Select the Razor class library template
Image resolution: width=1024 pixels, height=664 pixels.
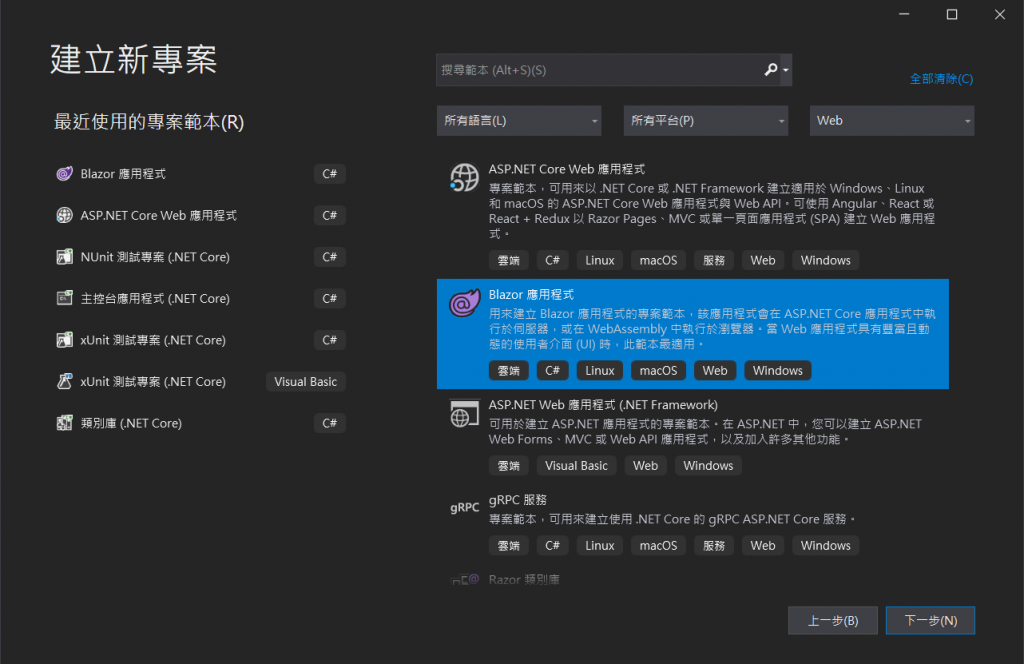pos(524,579)
